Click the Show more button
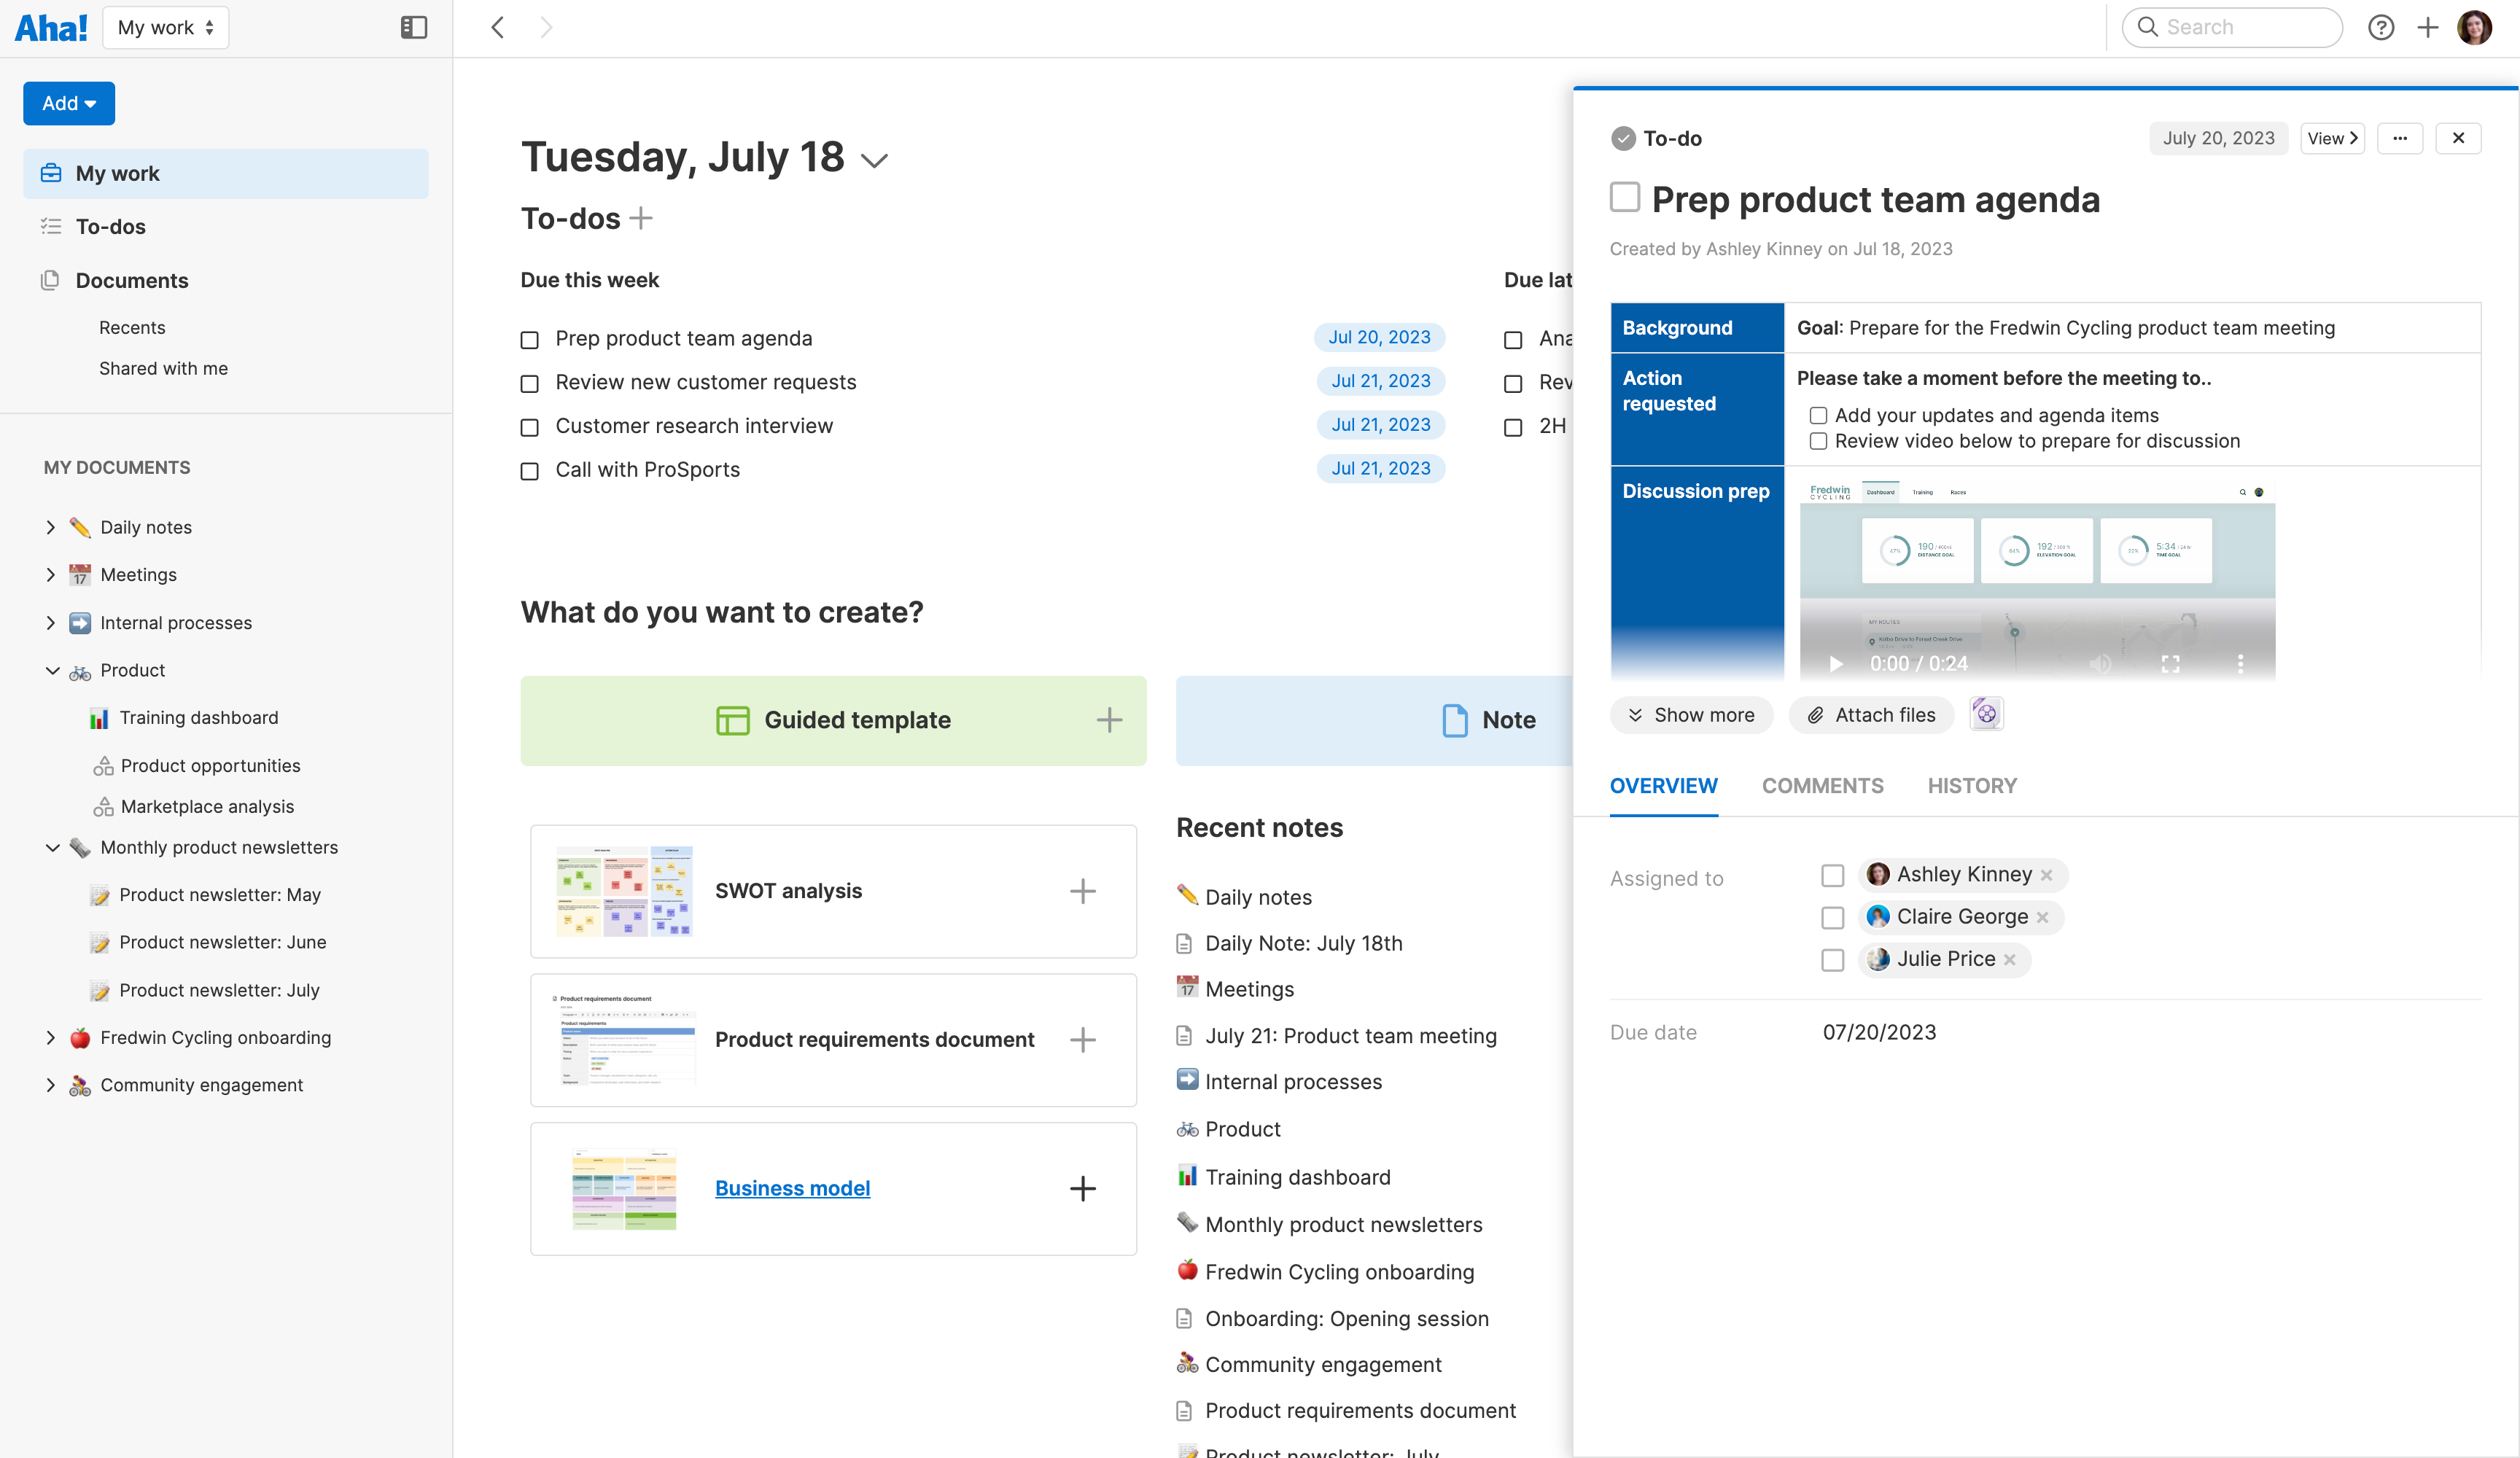The image size is (2520, 1458). click(1692, 715)
